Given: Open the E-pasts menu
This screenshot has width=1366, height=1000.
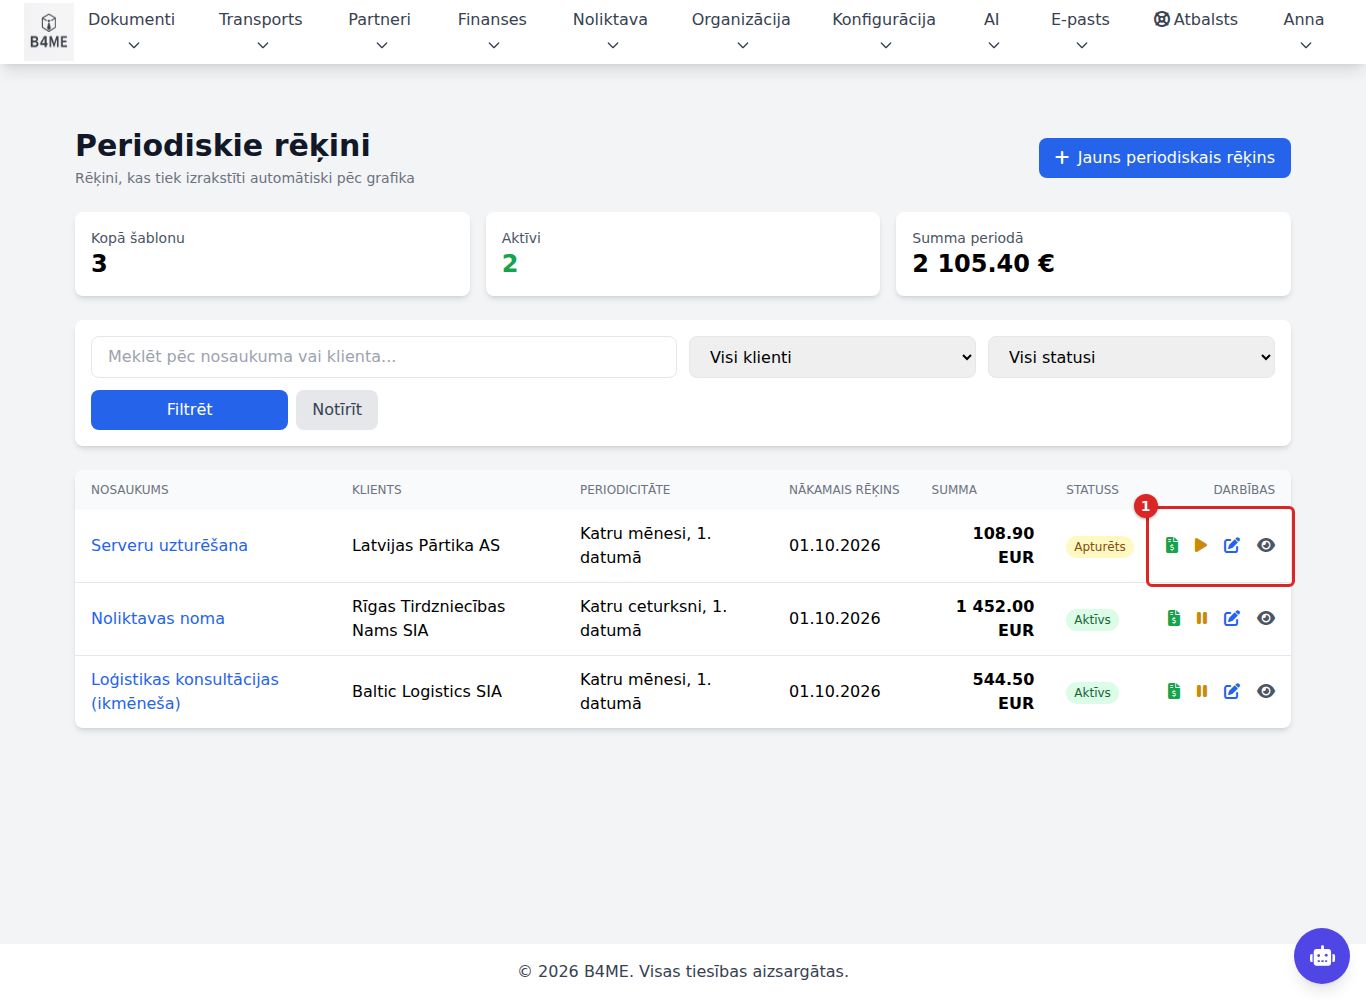Looking at the screenshot, I should point(1080,31).
